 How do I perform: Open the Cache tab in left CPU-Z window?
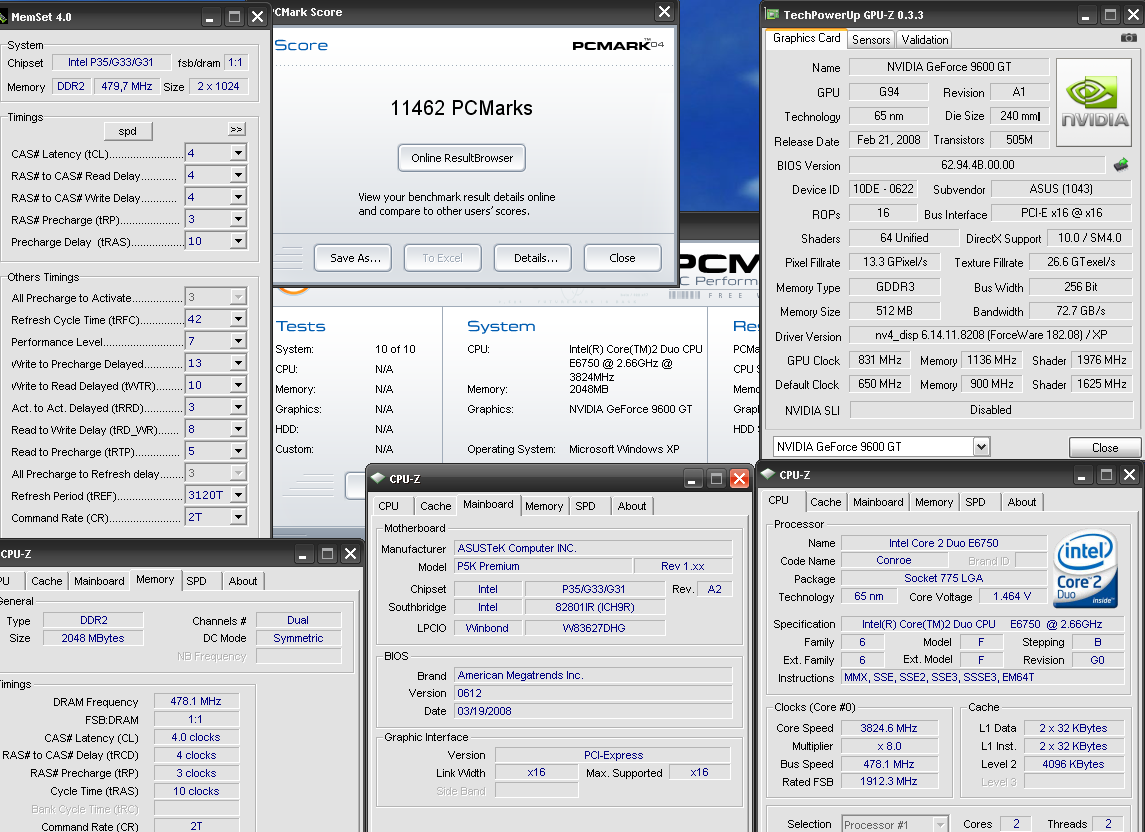(47, 581)
